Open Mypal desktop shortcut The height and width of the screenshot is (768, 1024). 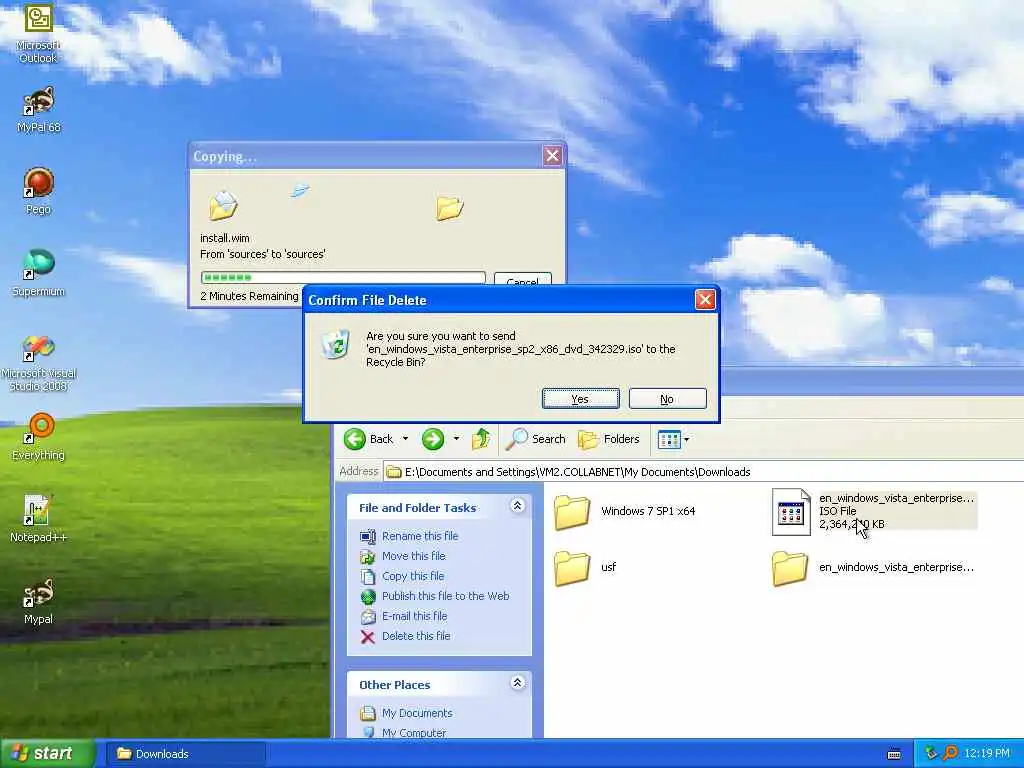pyautogui.click(x=38, y=601)
